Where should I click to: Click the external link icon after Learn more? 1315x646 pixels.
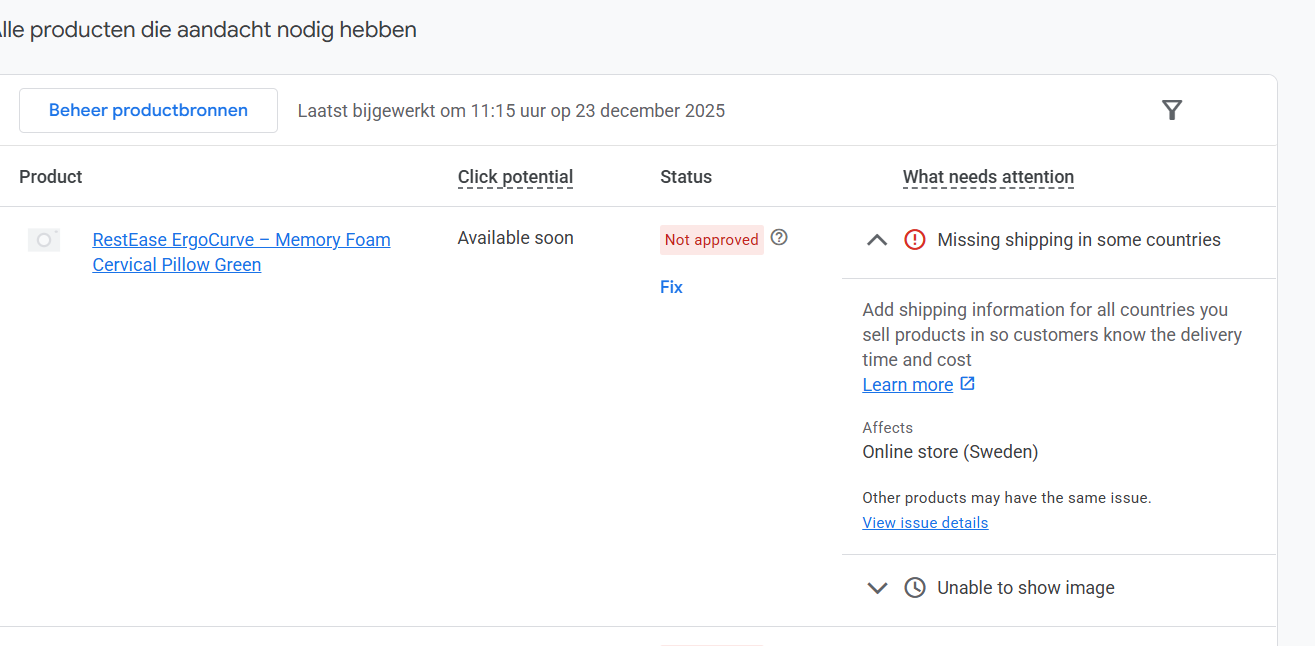(x=967, y=384)
